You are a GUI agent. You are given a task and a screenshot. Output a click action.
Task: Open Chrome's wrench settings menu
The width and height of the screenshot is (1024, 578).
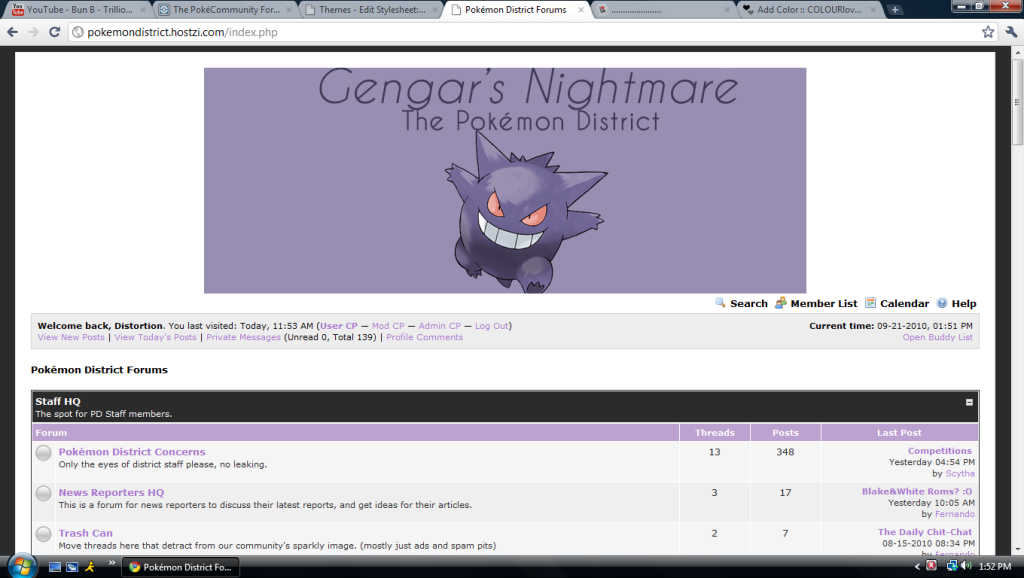1010,32
